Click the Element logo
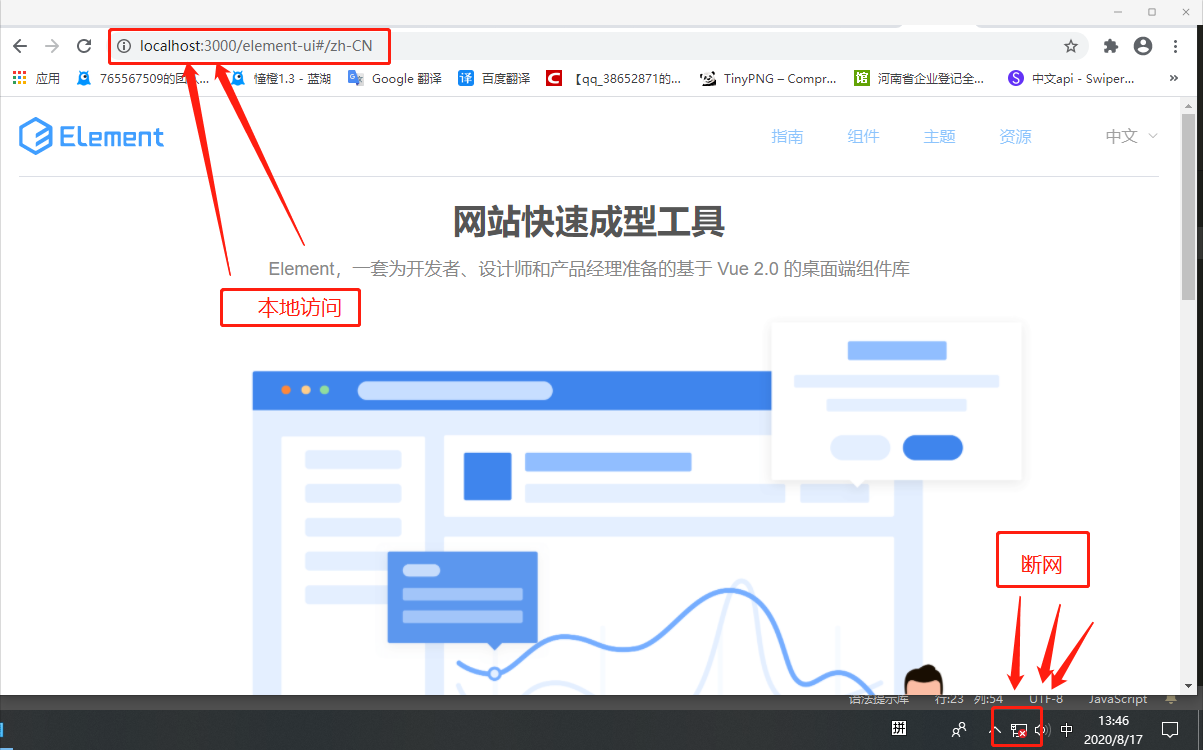Screen dimensions: 1203x750 click(x=92, y=136)
